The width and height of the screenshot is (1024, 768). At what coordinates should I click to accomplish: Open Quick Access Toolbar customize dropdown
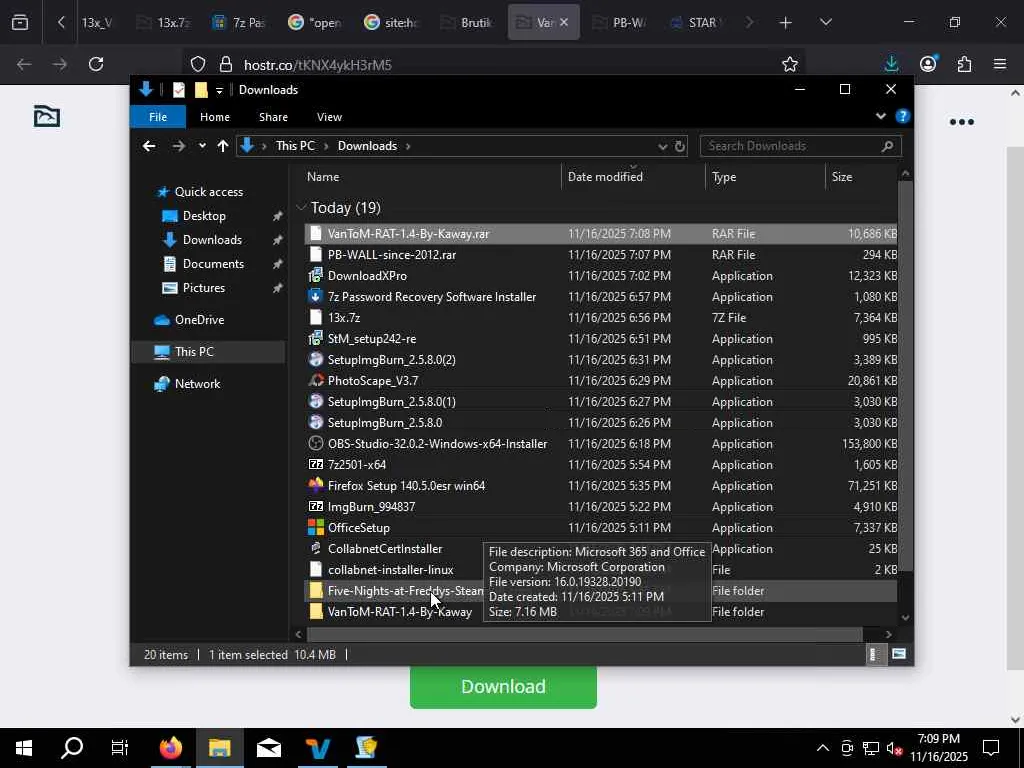219,90
